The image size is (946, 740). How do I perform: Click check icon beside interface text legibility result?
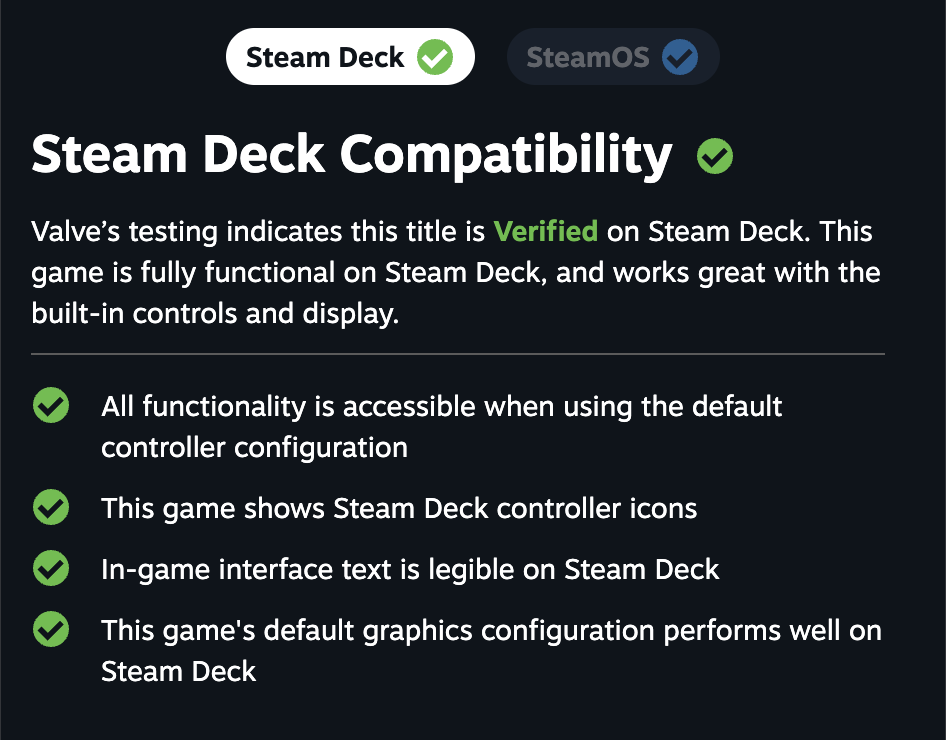51,569
